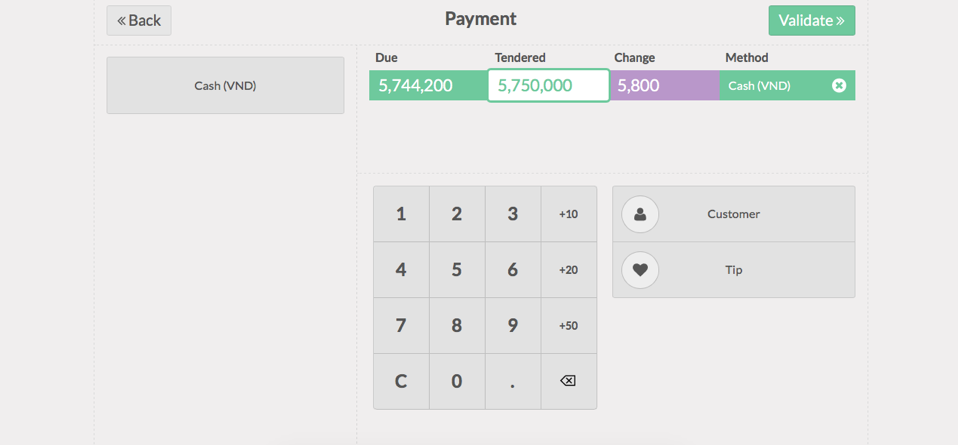Viewport: 958px width, 445px height.
Task: Go back using the Back button
Action: tap(139, 20)
